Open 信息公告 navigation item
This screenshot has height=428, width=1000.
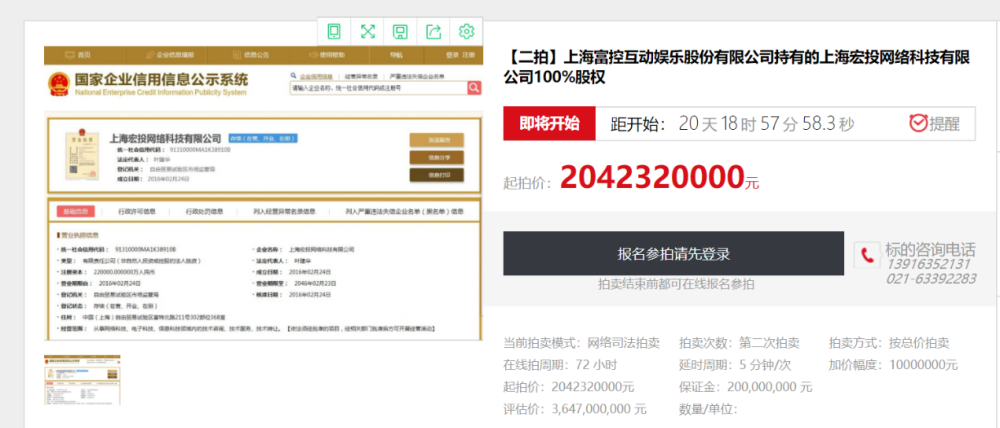point(251,55)
